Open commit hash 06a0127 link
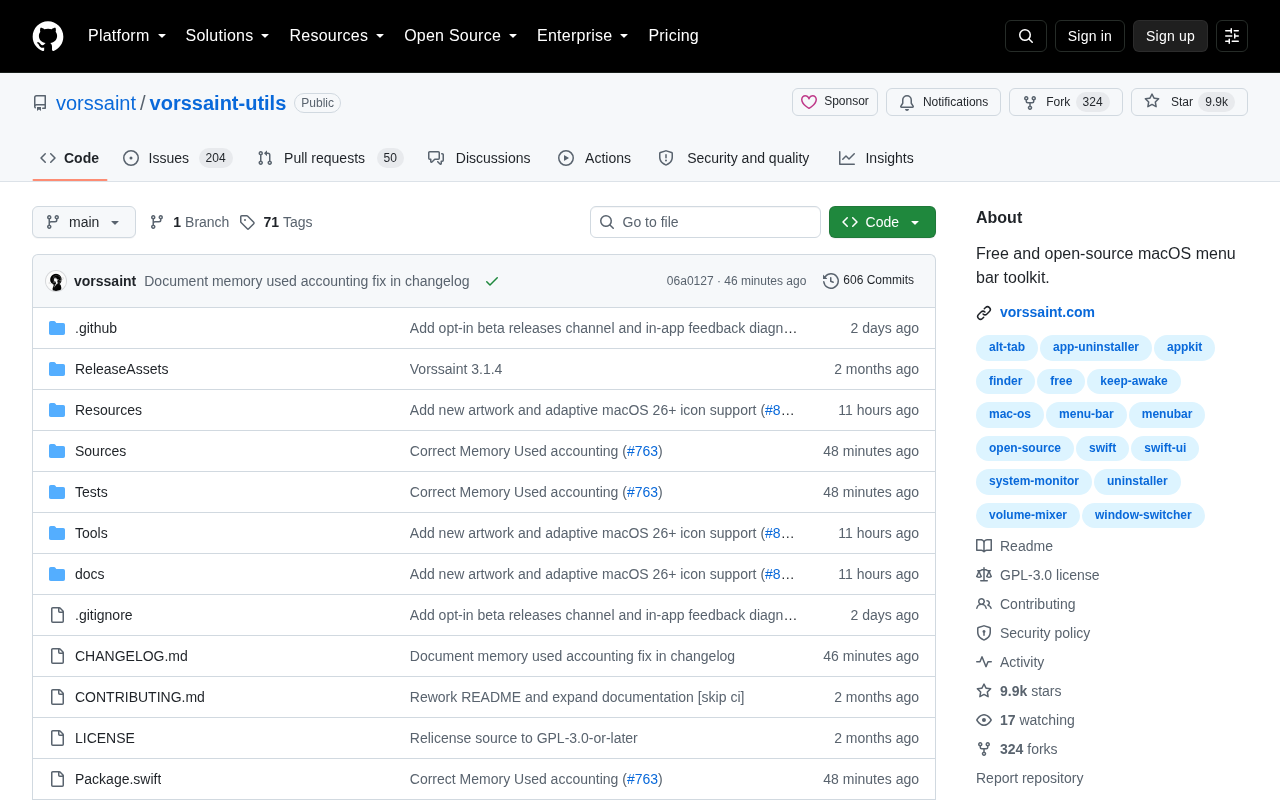The height and width of the screenshot is (800, 1280). pos(690,281)
